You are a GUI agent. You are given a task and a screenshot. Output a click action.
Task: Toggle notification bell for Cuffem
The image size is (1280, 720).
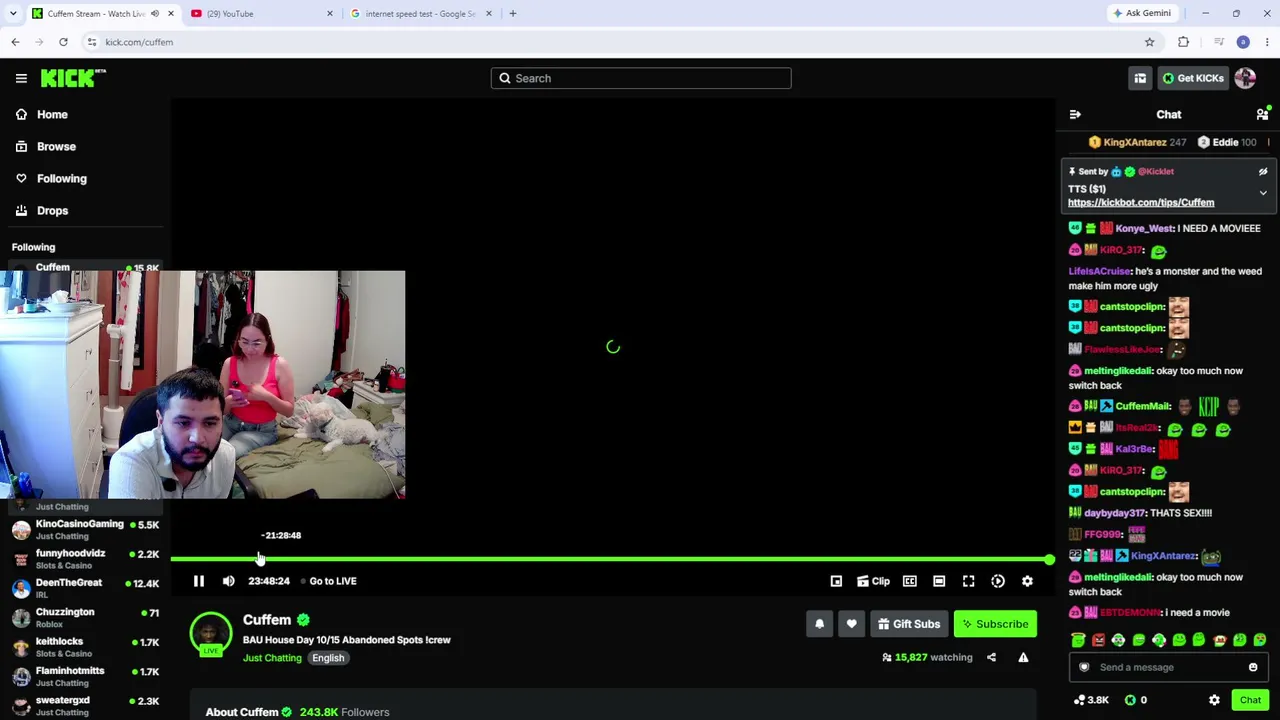pos(819,624)
